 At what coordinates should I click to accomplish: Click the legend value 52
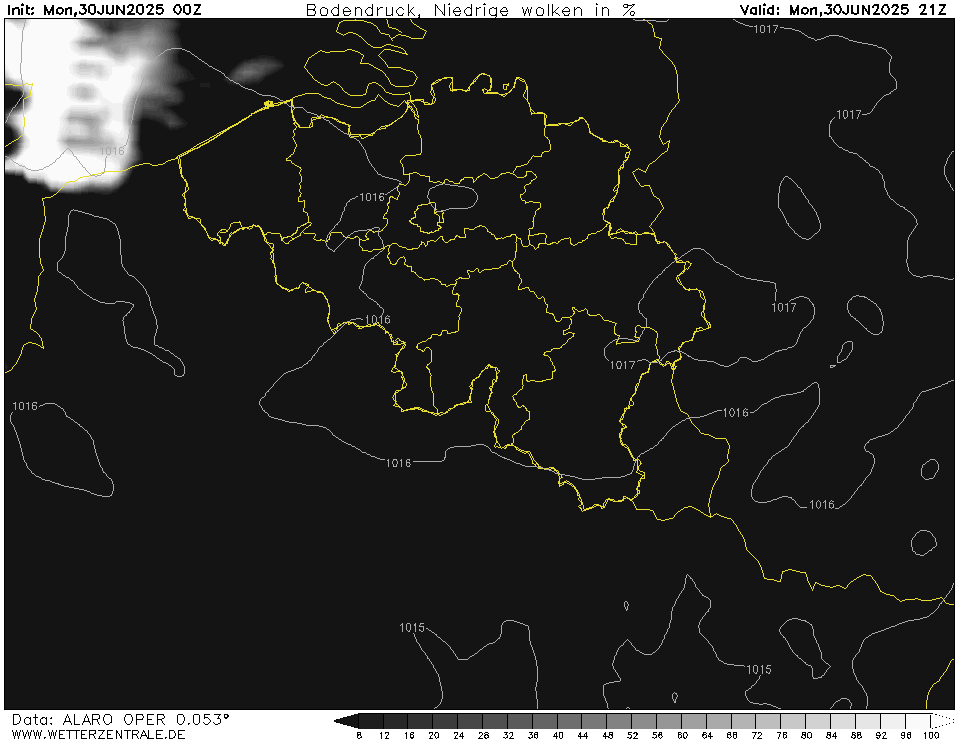[632, 735]
